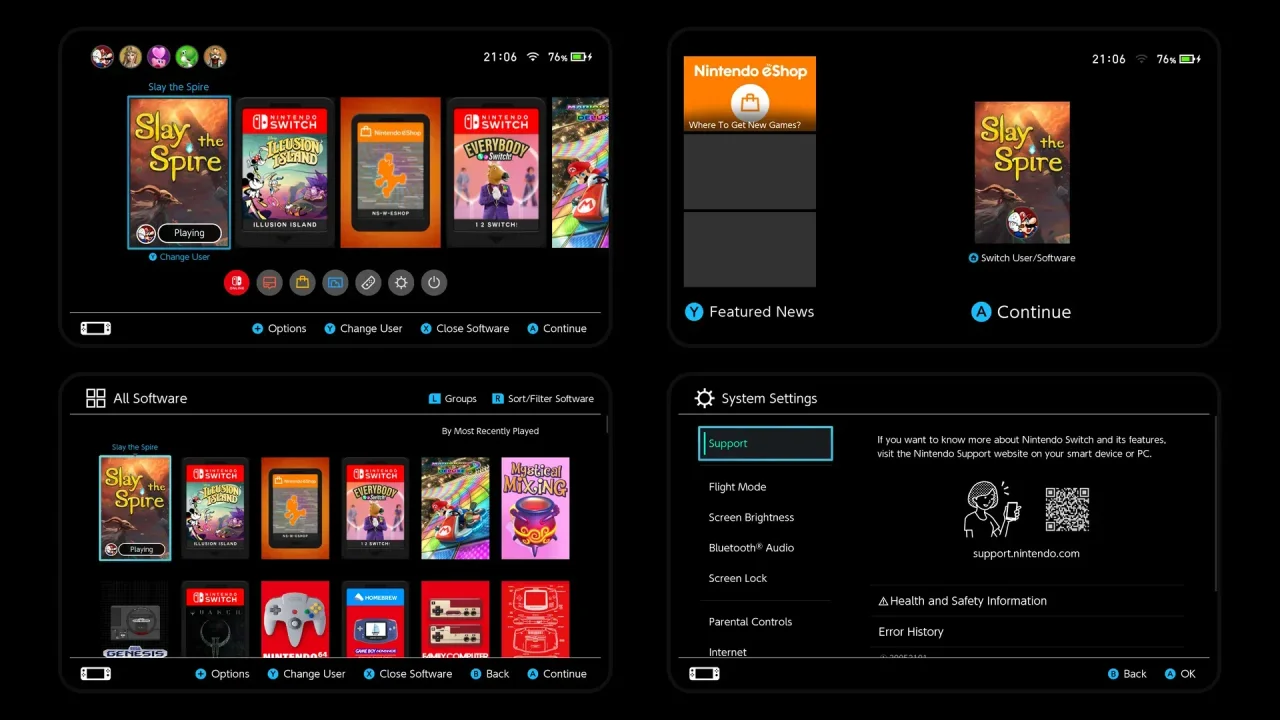The height and width of the screenshot is (720, 1280).
Task: Open Groups in the All Software header
Action: coord(452,398)
